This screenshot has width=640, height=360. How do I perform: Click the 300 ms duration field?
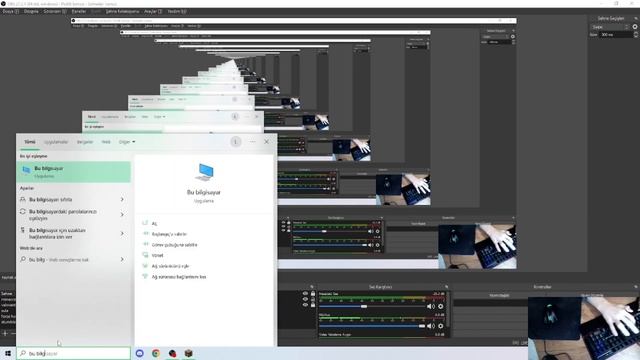click(616, 35)
